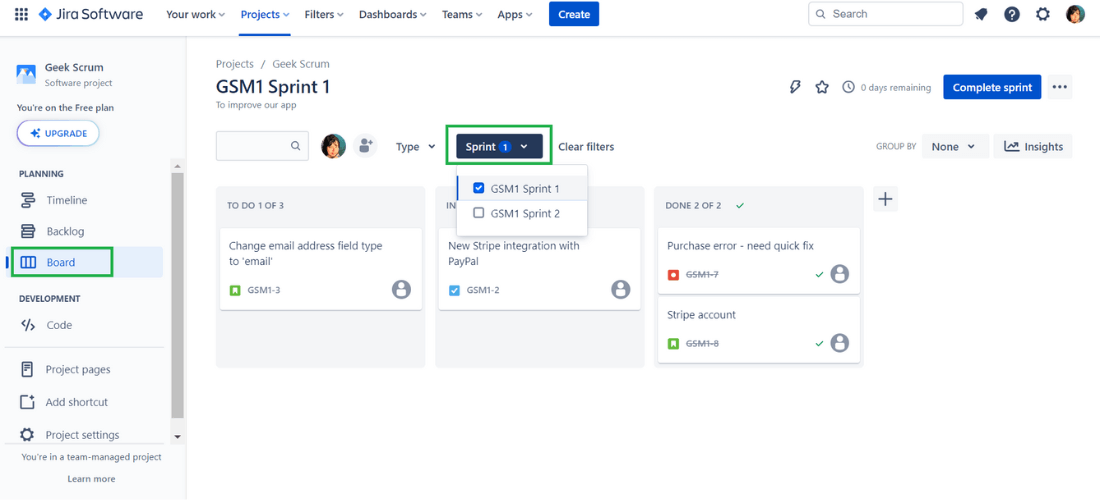Image resolution: width=1100 pixels, height=500 pixels.
Task: Add a new column with plus icon
Action: tap(885, 199)
